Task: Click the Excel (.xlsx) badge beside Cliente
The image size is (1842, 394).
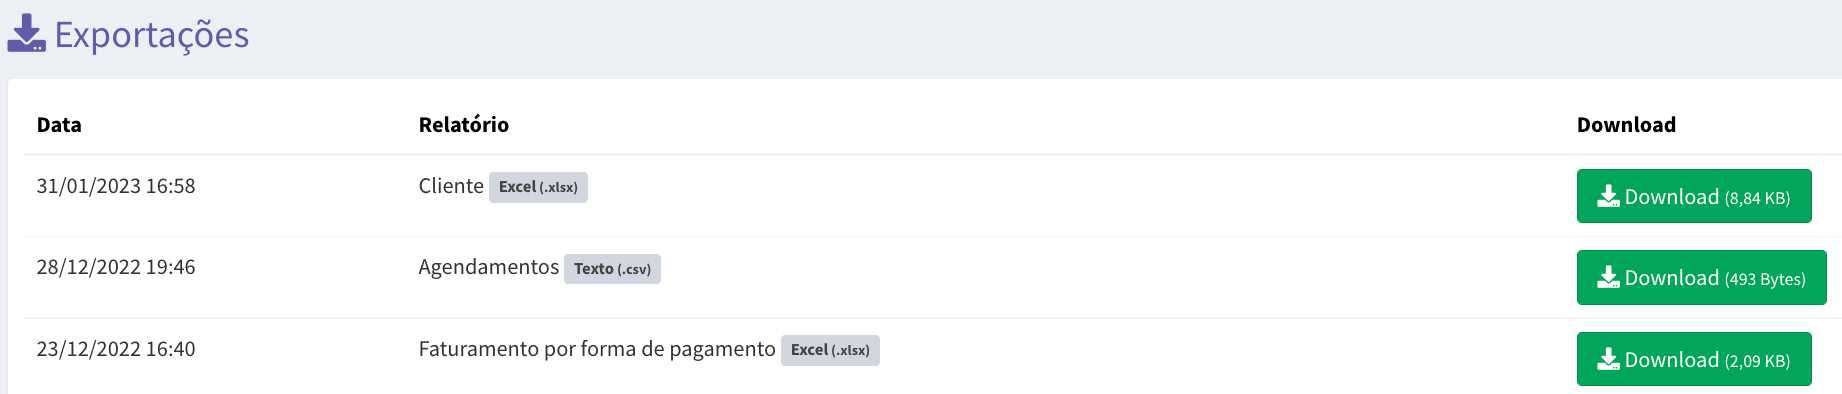Action: [x=538, y=187]
